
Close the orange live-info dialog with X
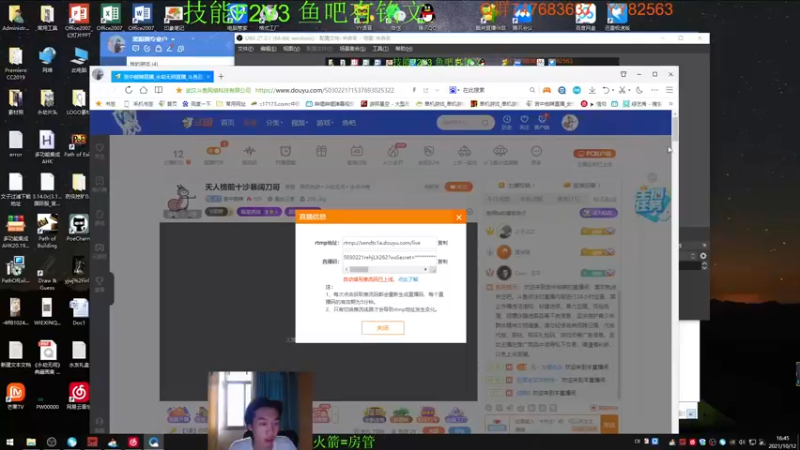(459, 217)
